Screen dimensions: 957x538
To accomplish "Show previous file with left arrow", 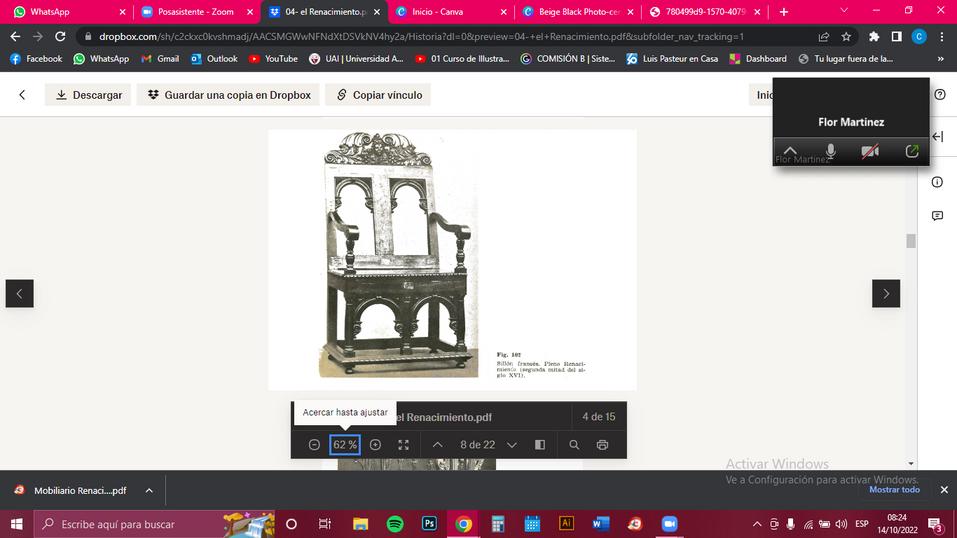I will (x=20, y=294).
